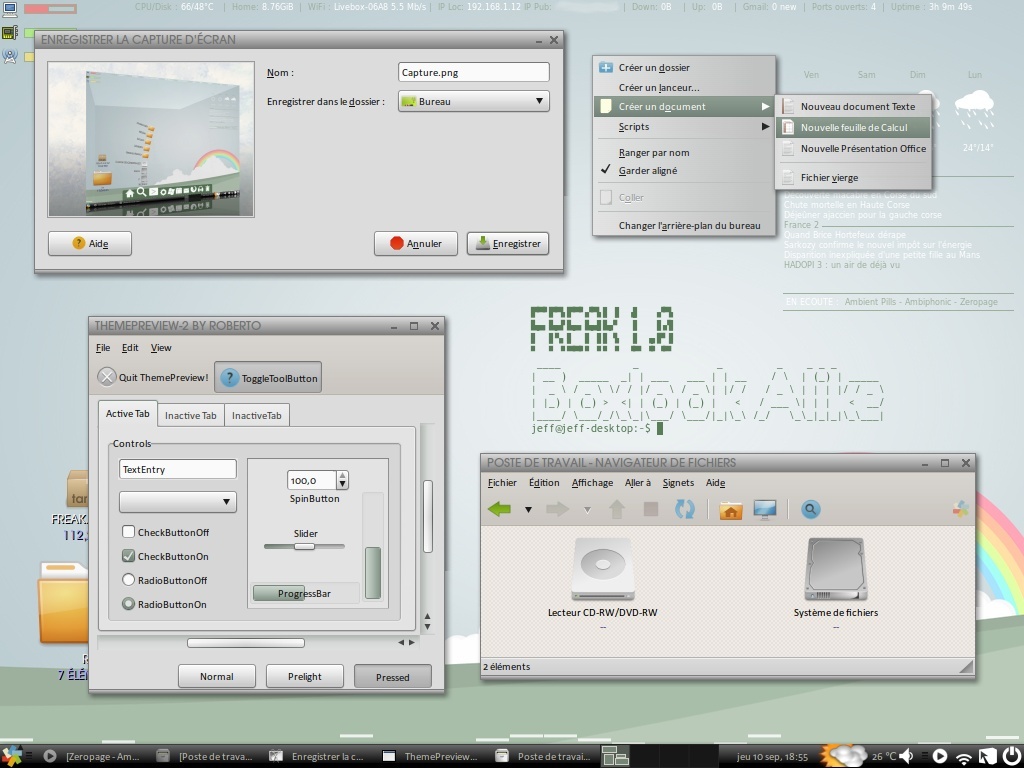Toggle Garder aligné option
The image size is (1024, 768).
click(x=684, y=170)
